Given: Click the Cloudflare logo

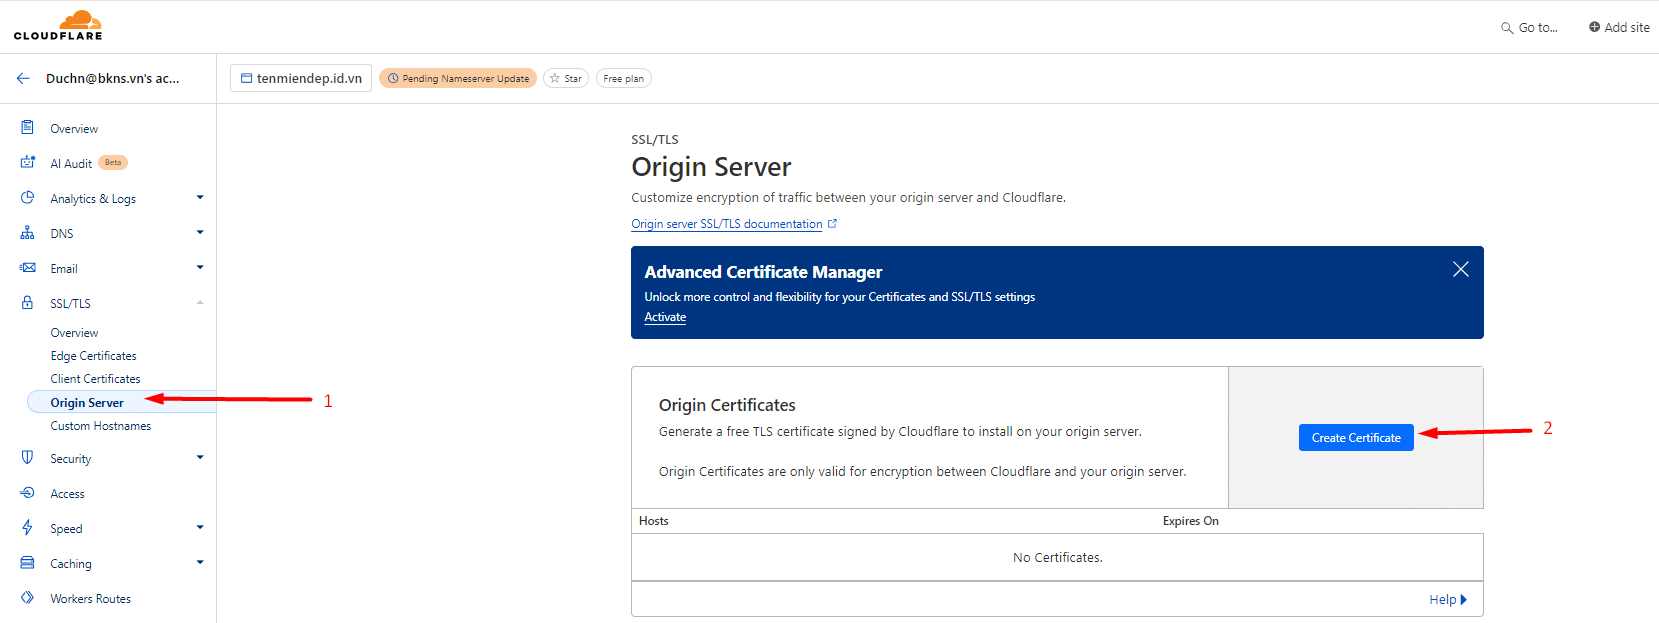Looking at the screenshot, I should click(58, 25).
